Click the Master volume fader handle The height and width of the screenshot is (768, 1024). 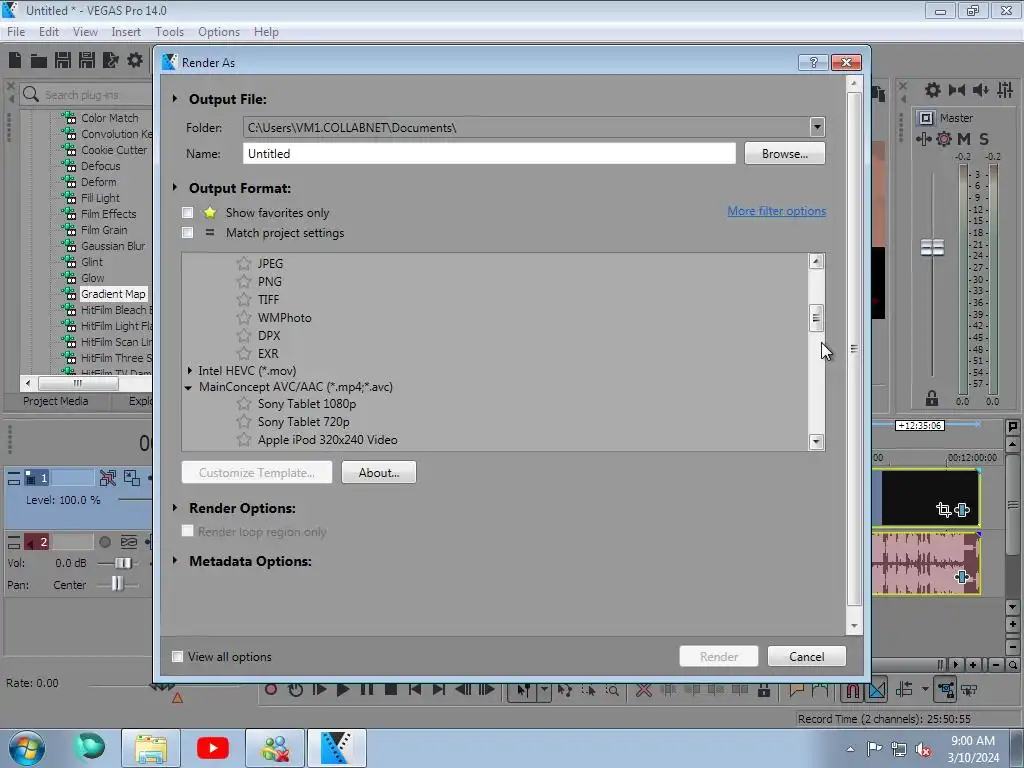(x=932, y=248)
